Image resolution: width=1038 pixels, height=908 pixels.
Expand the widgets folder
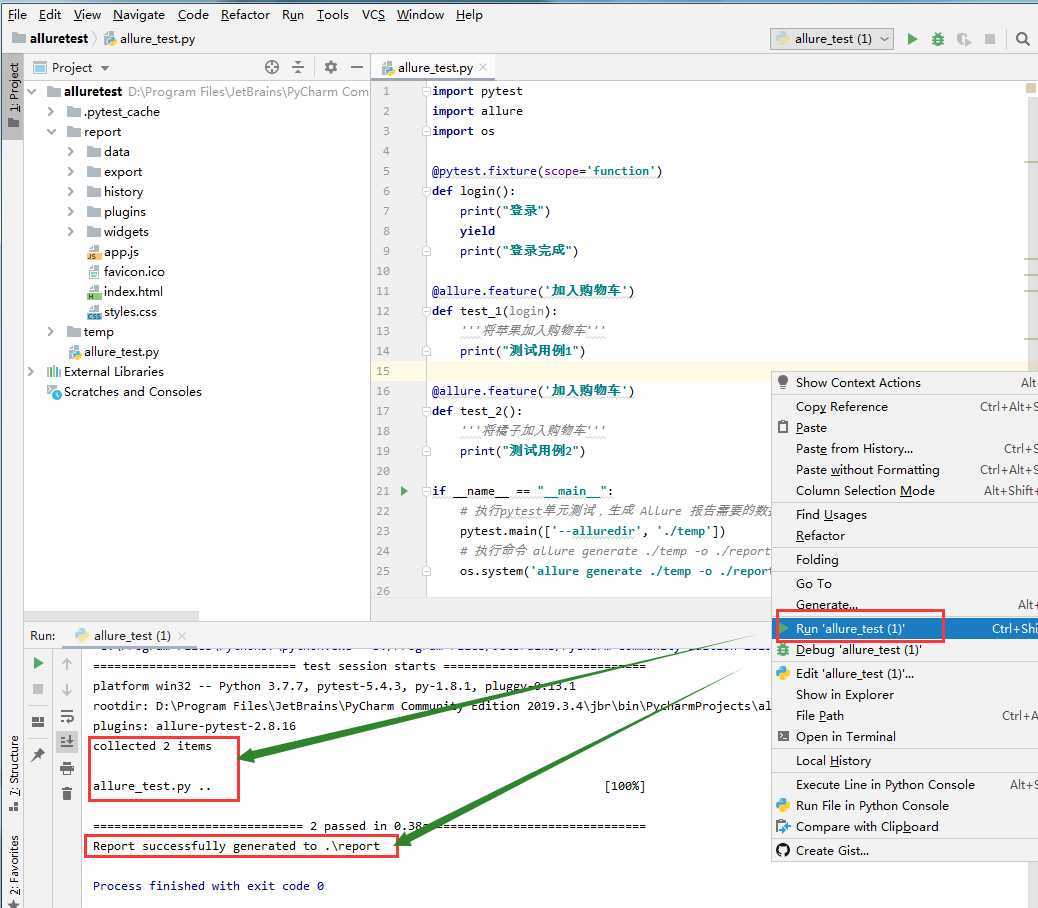[x=71, y=231]
